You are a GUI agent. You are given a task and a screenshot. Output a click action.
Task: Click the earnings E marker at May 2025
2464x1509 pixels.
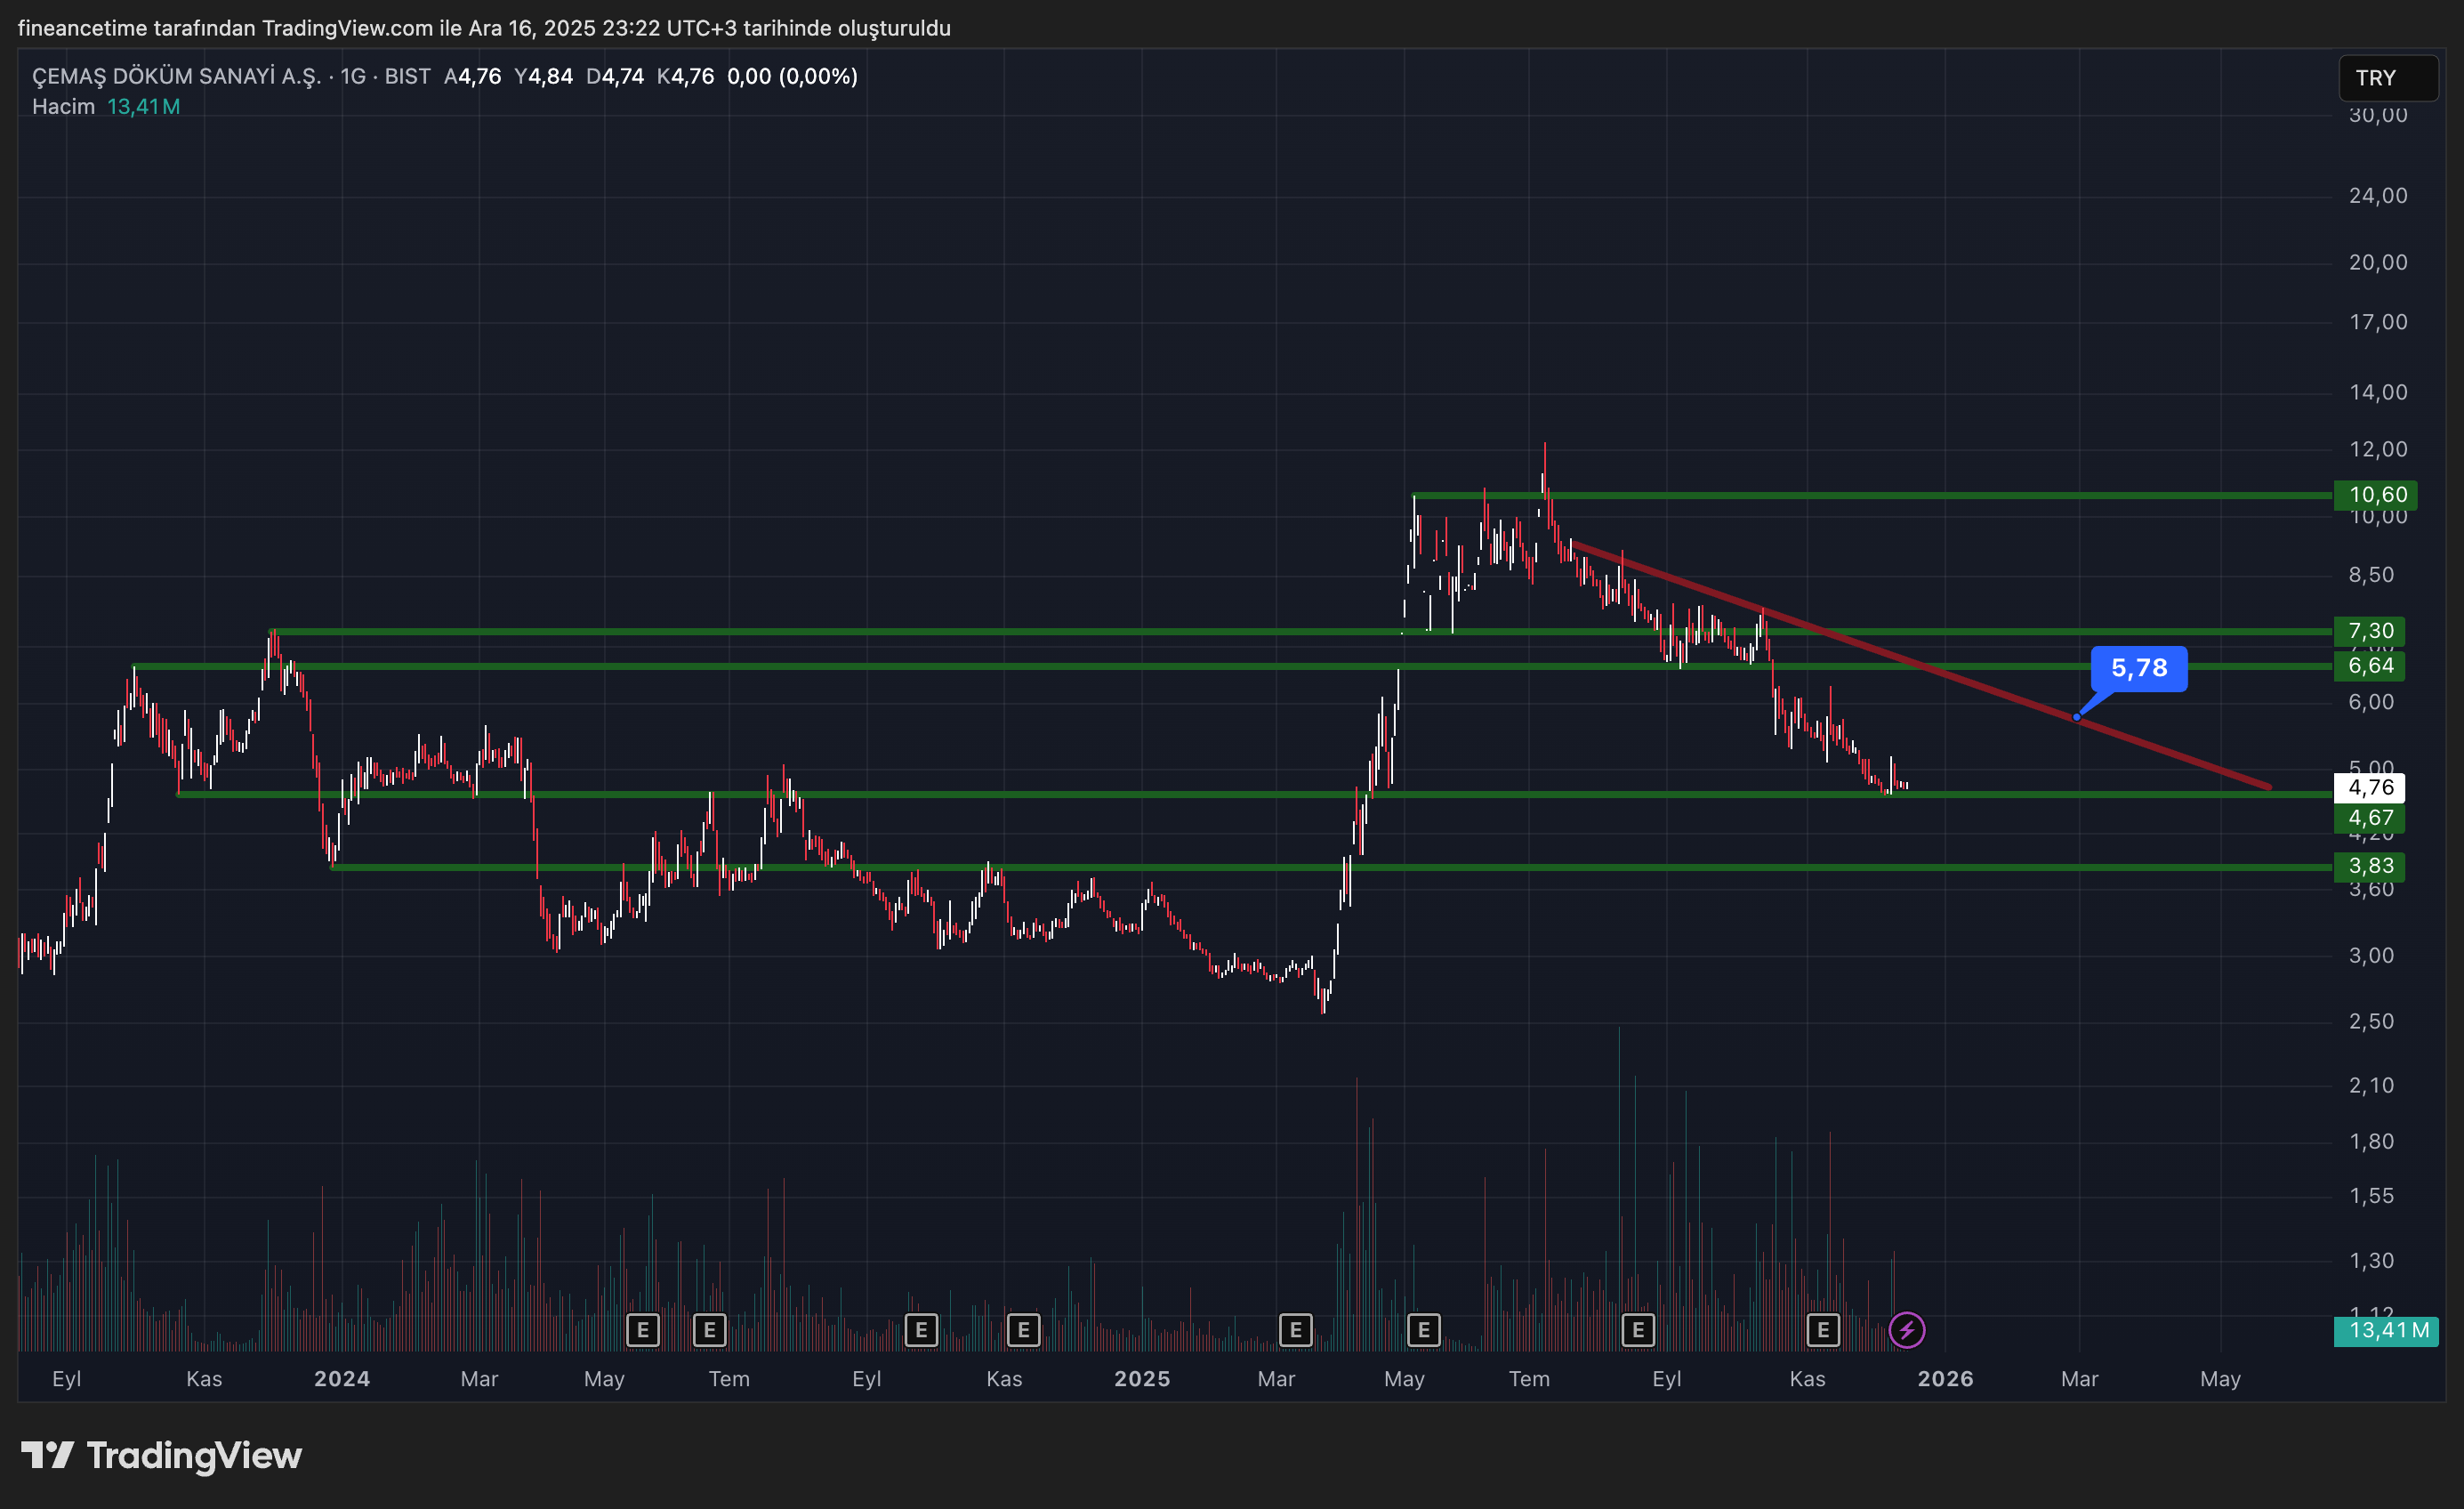[x=1423, y=1330]
